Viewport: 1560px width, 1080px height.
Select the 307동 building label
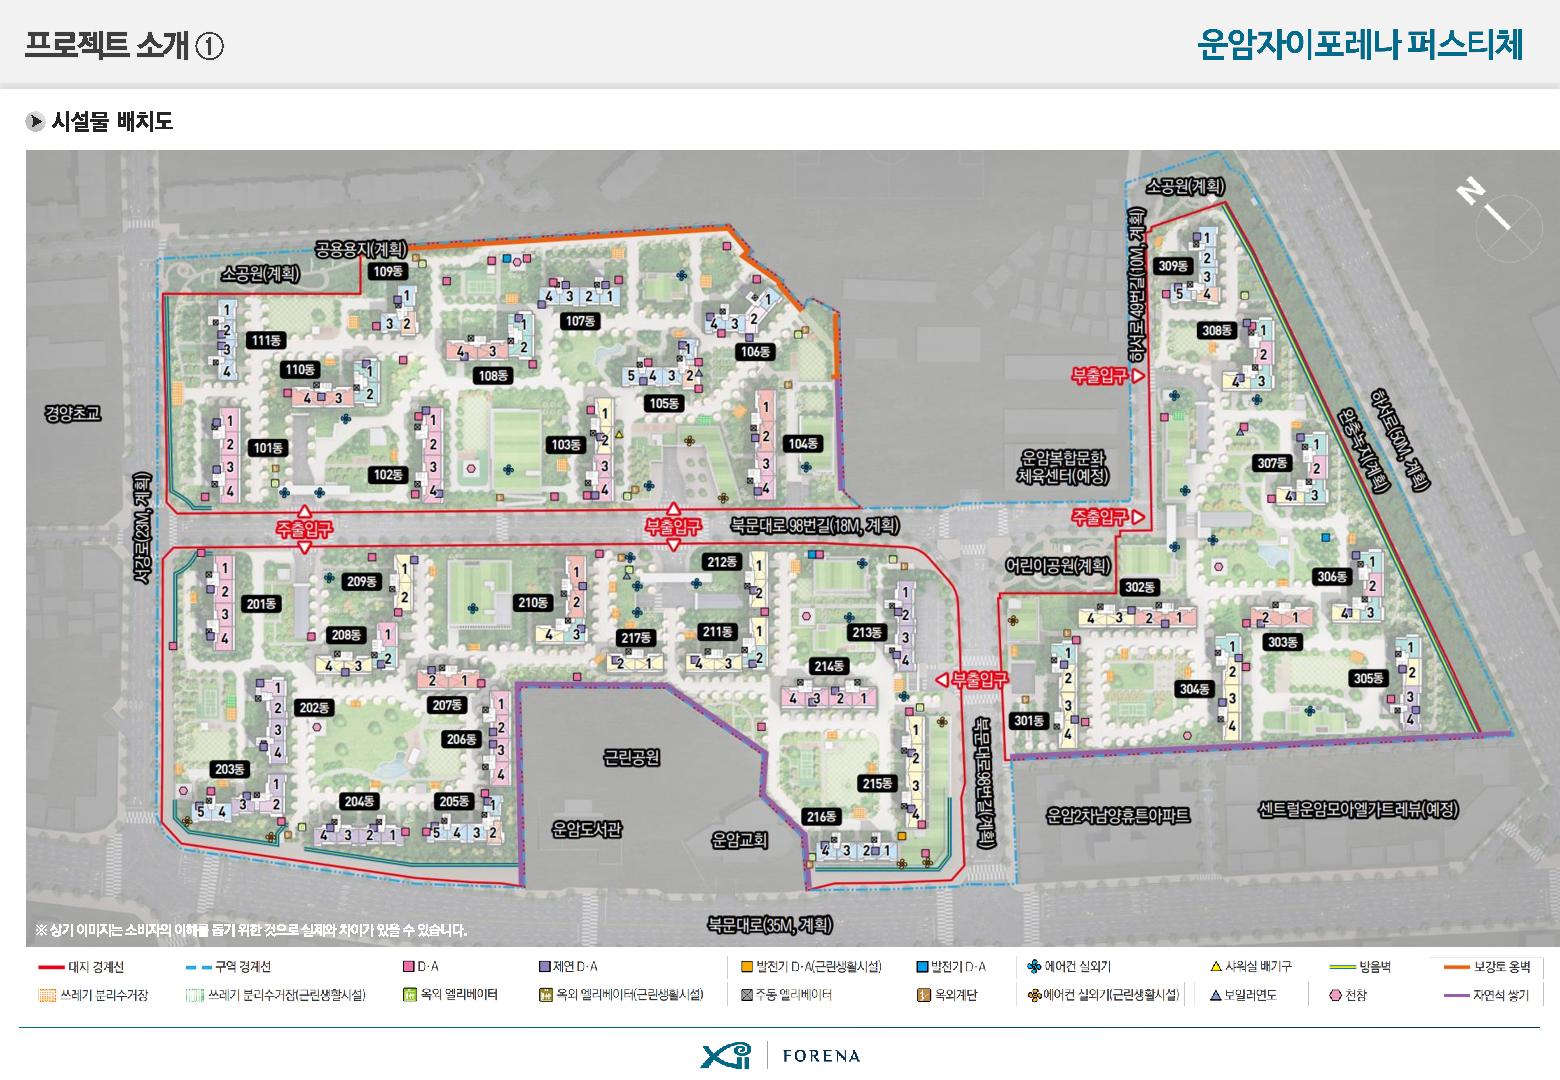point(1272,463)
